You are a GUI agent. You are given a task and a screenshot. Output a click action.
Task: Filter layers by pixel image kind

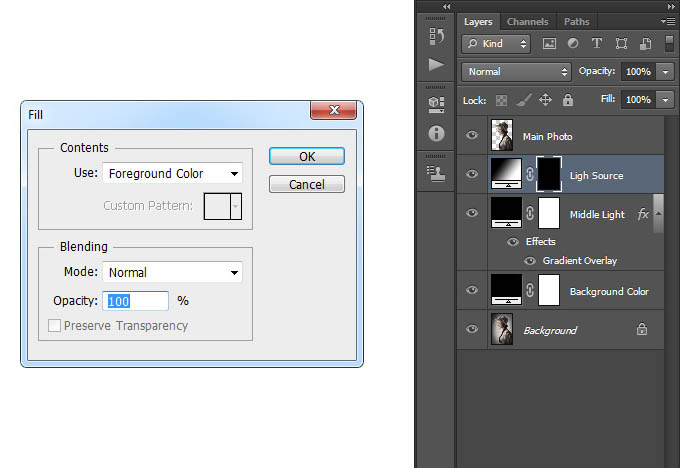(x=549, y=44)
